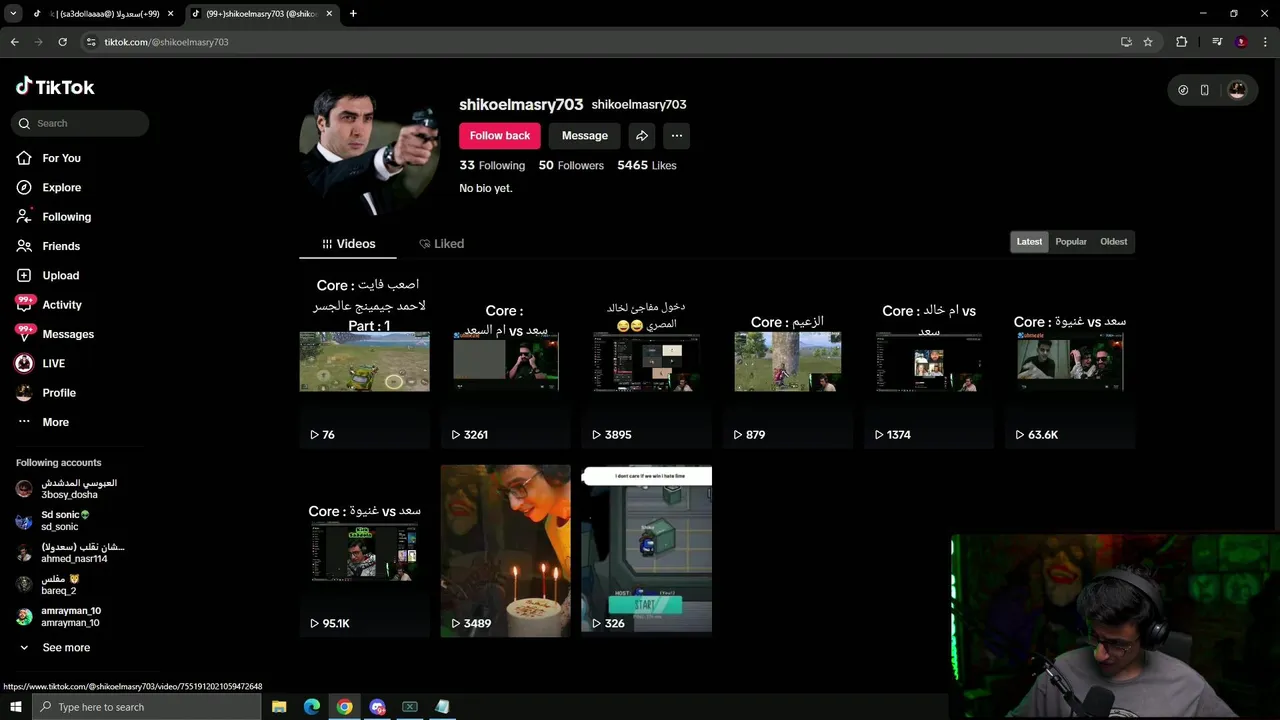The image size is (1280, 720).
Task: Click the TikTok logo
Action: point(55,87)
